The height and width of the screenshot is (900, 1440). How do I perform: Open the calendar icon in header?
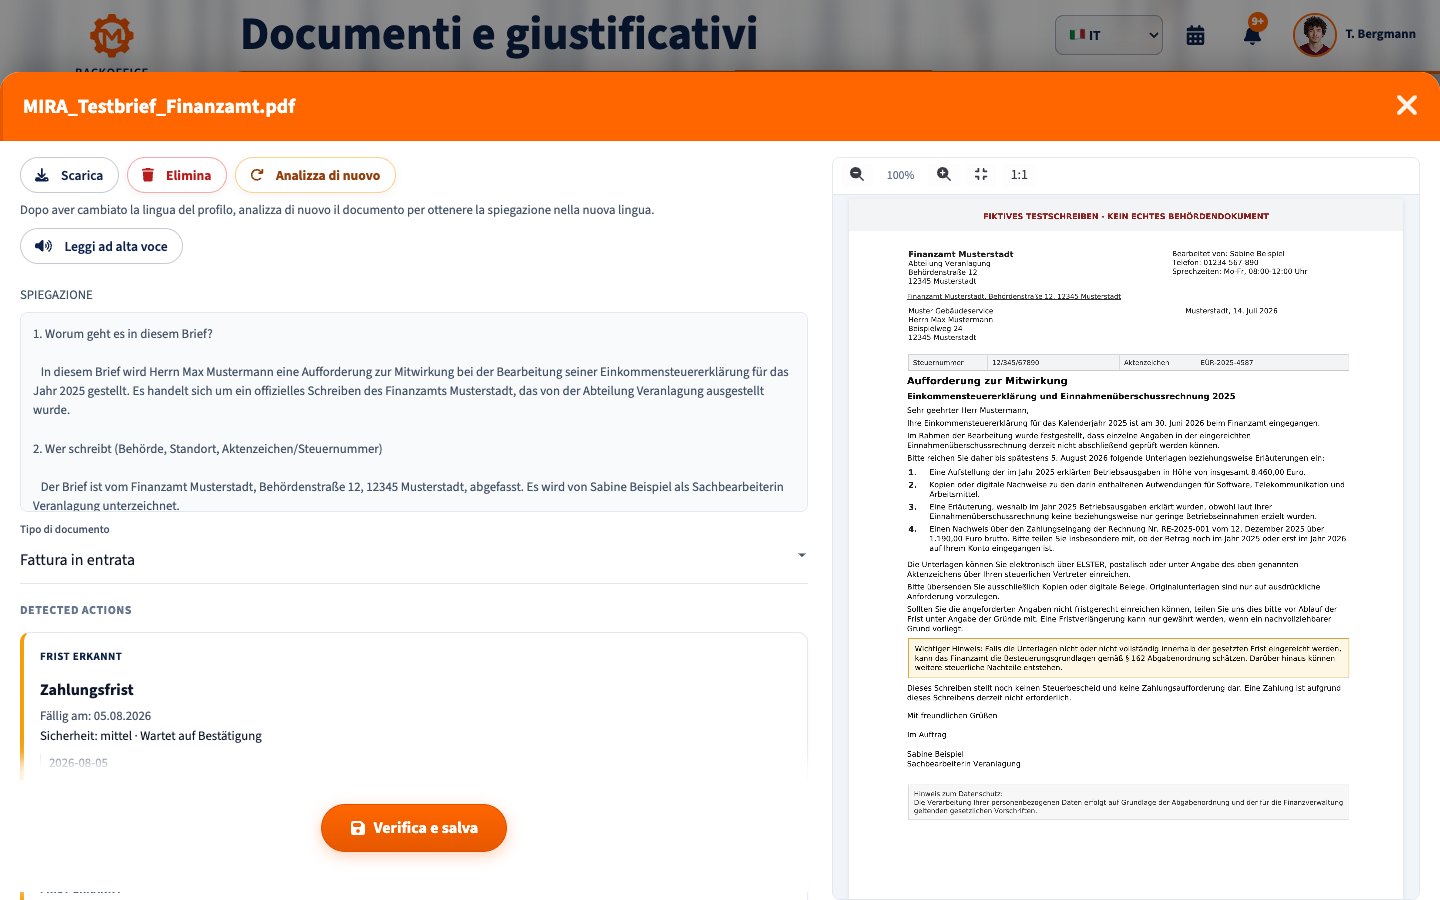click(1195, 35)
